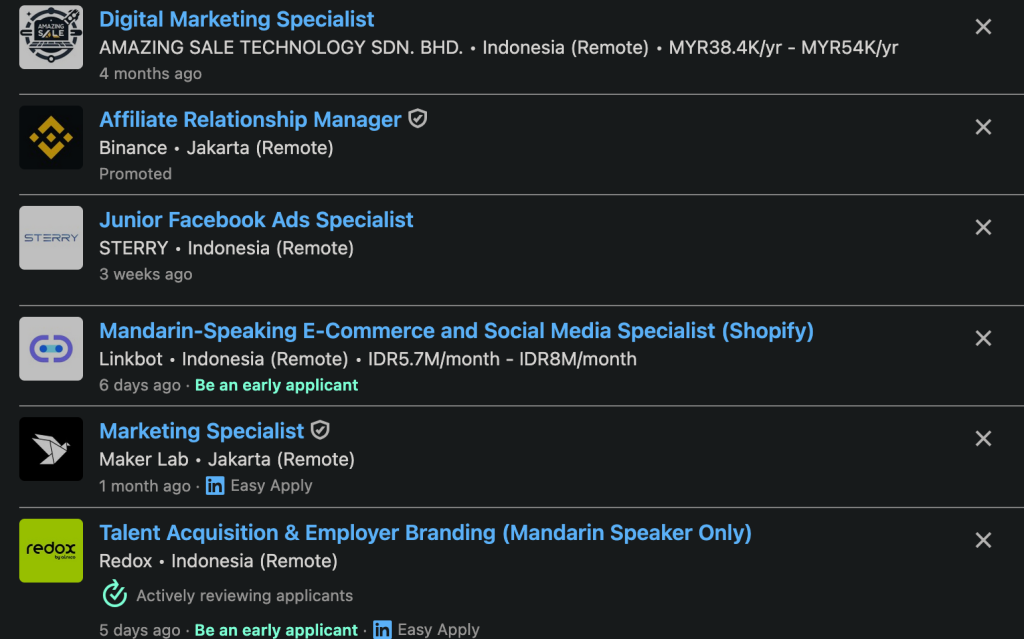The width and height of the screenshot is (1024, 639).
Task: Dismiss the Linkbot job listing
Action: pos(983,338)
